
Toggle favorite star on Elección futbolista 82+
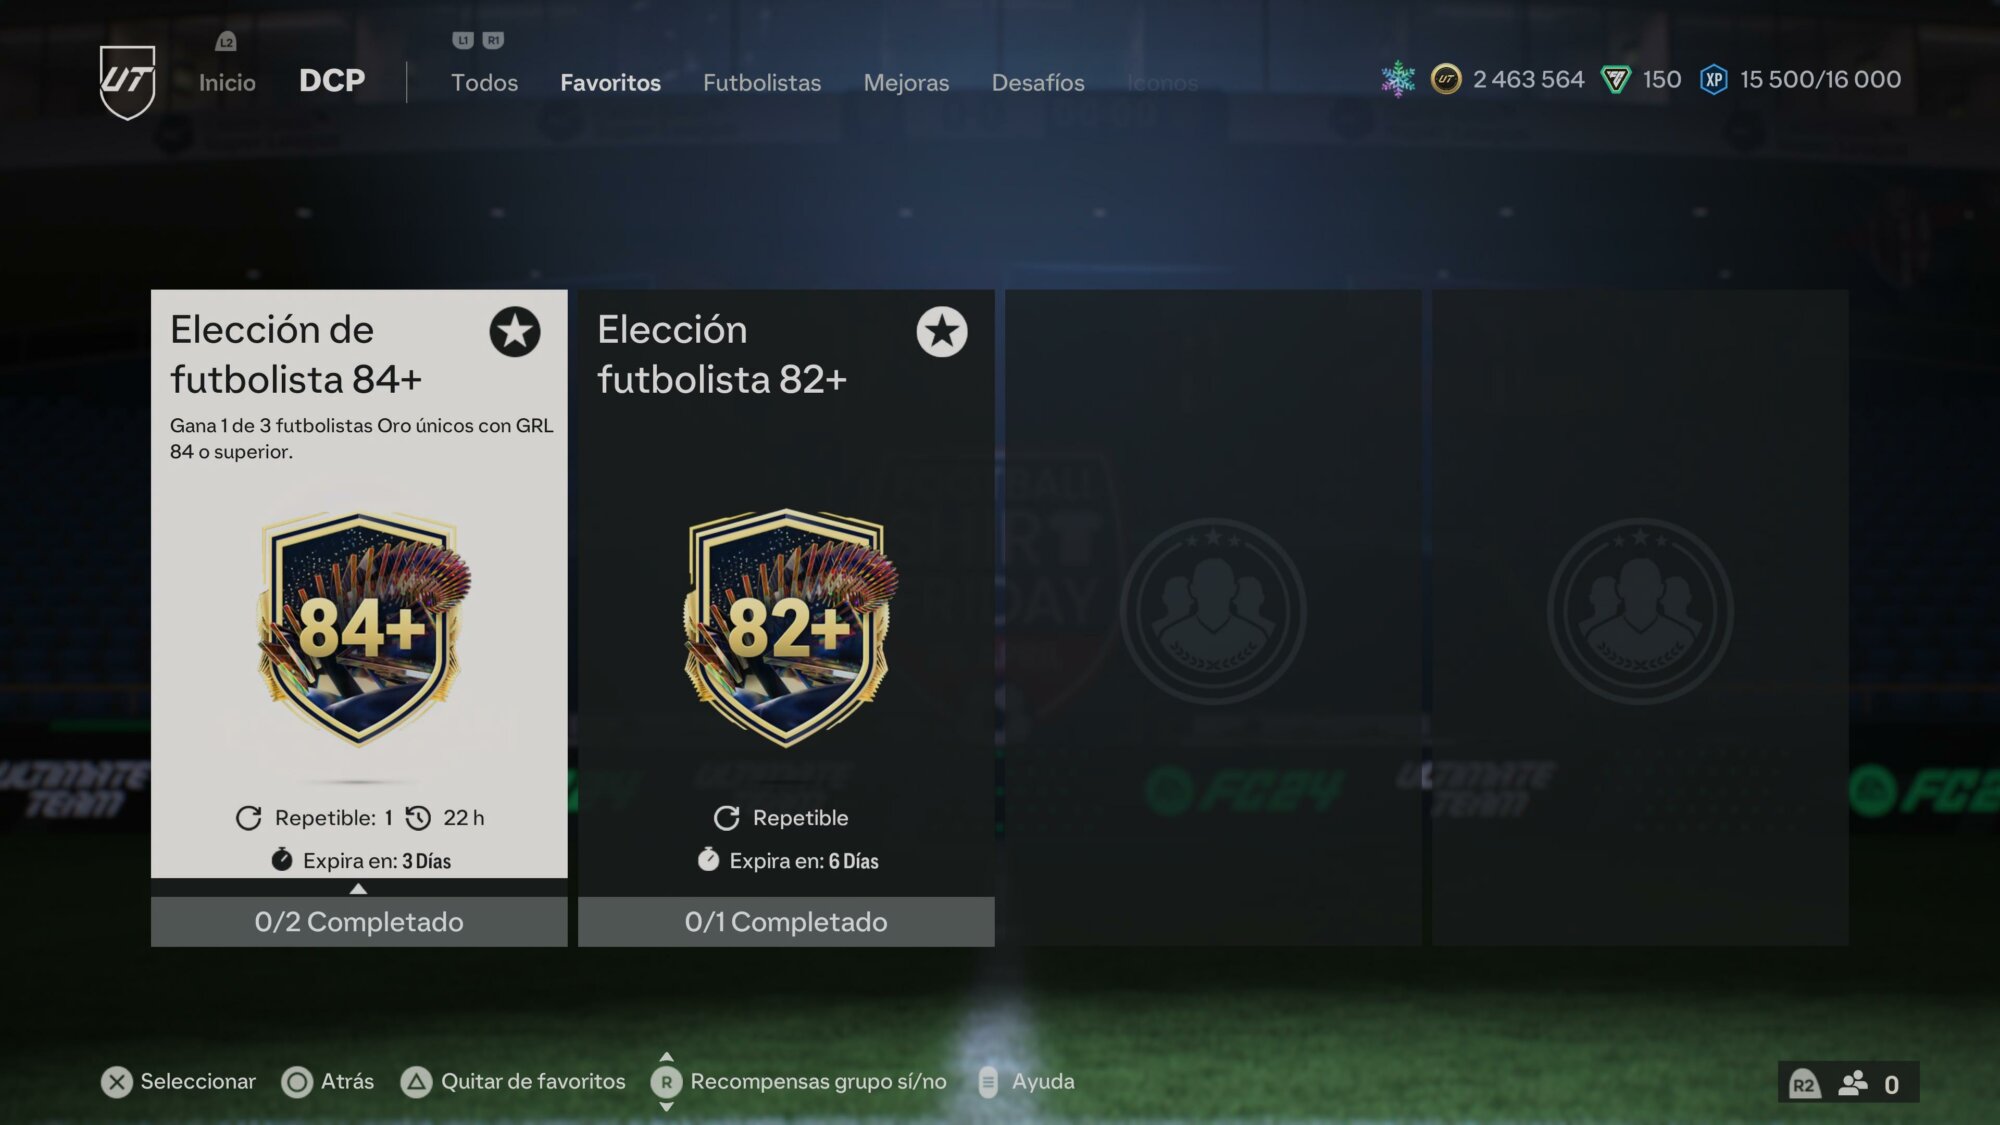[x=942, y=331]
